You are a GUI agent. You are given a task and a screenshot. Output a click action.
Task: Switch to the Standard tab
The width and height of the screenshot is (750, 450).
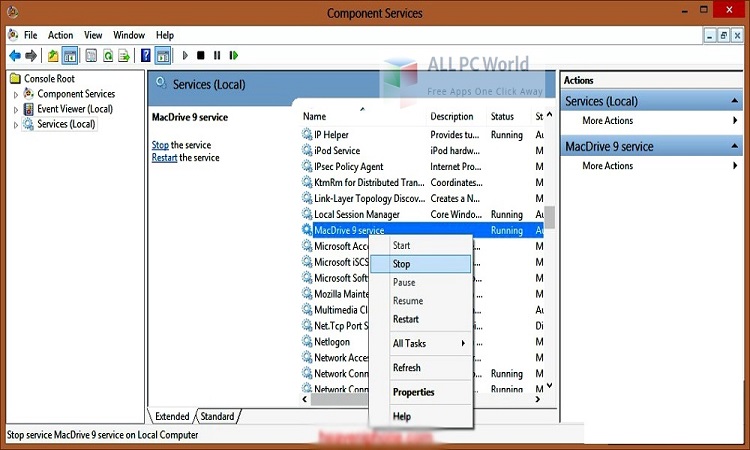217,416
